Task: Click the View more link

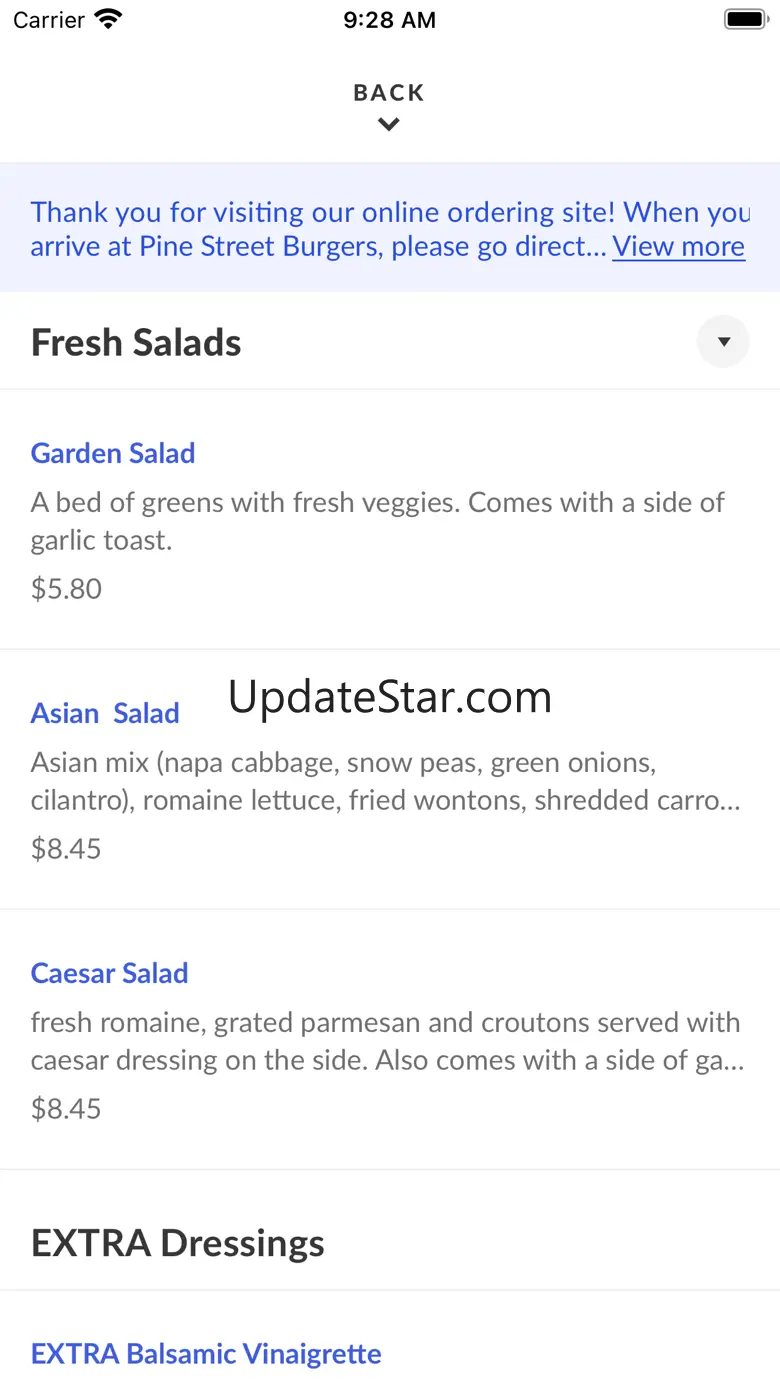Action: (x=678, y=246)
